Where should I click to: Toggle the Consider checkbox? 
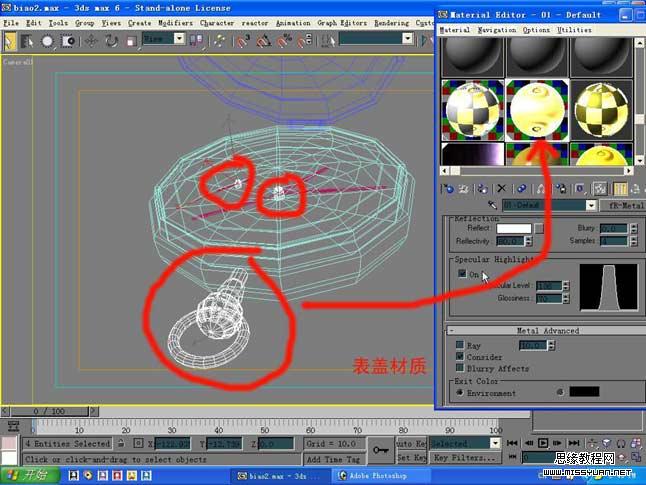point(460,356)
